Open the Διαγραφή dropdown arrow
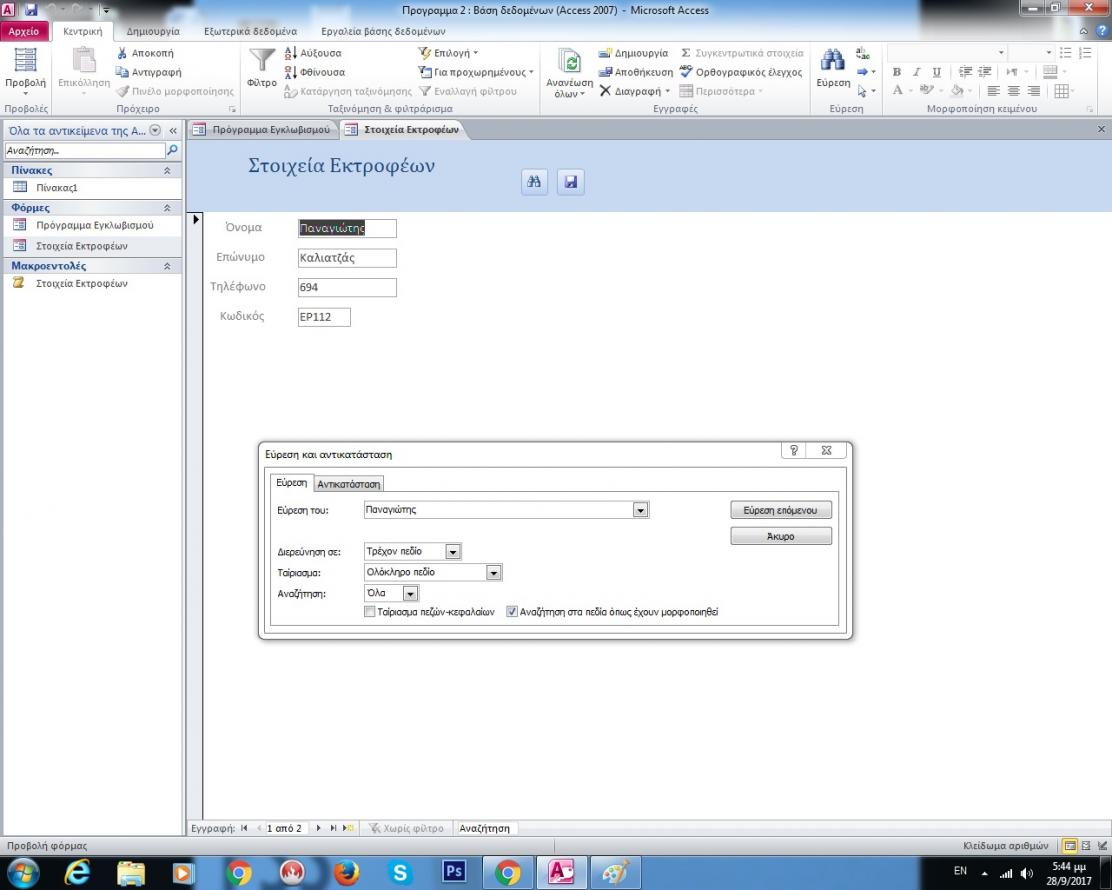Viewport: 1112px width, 890px height. [667, 91]
